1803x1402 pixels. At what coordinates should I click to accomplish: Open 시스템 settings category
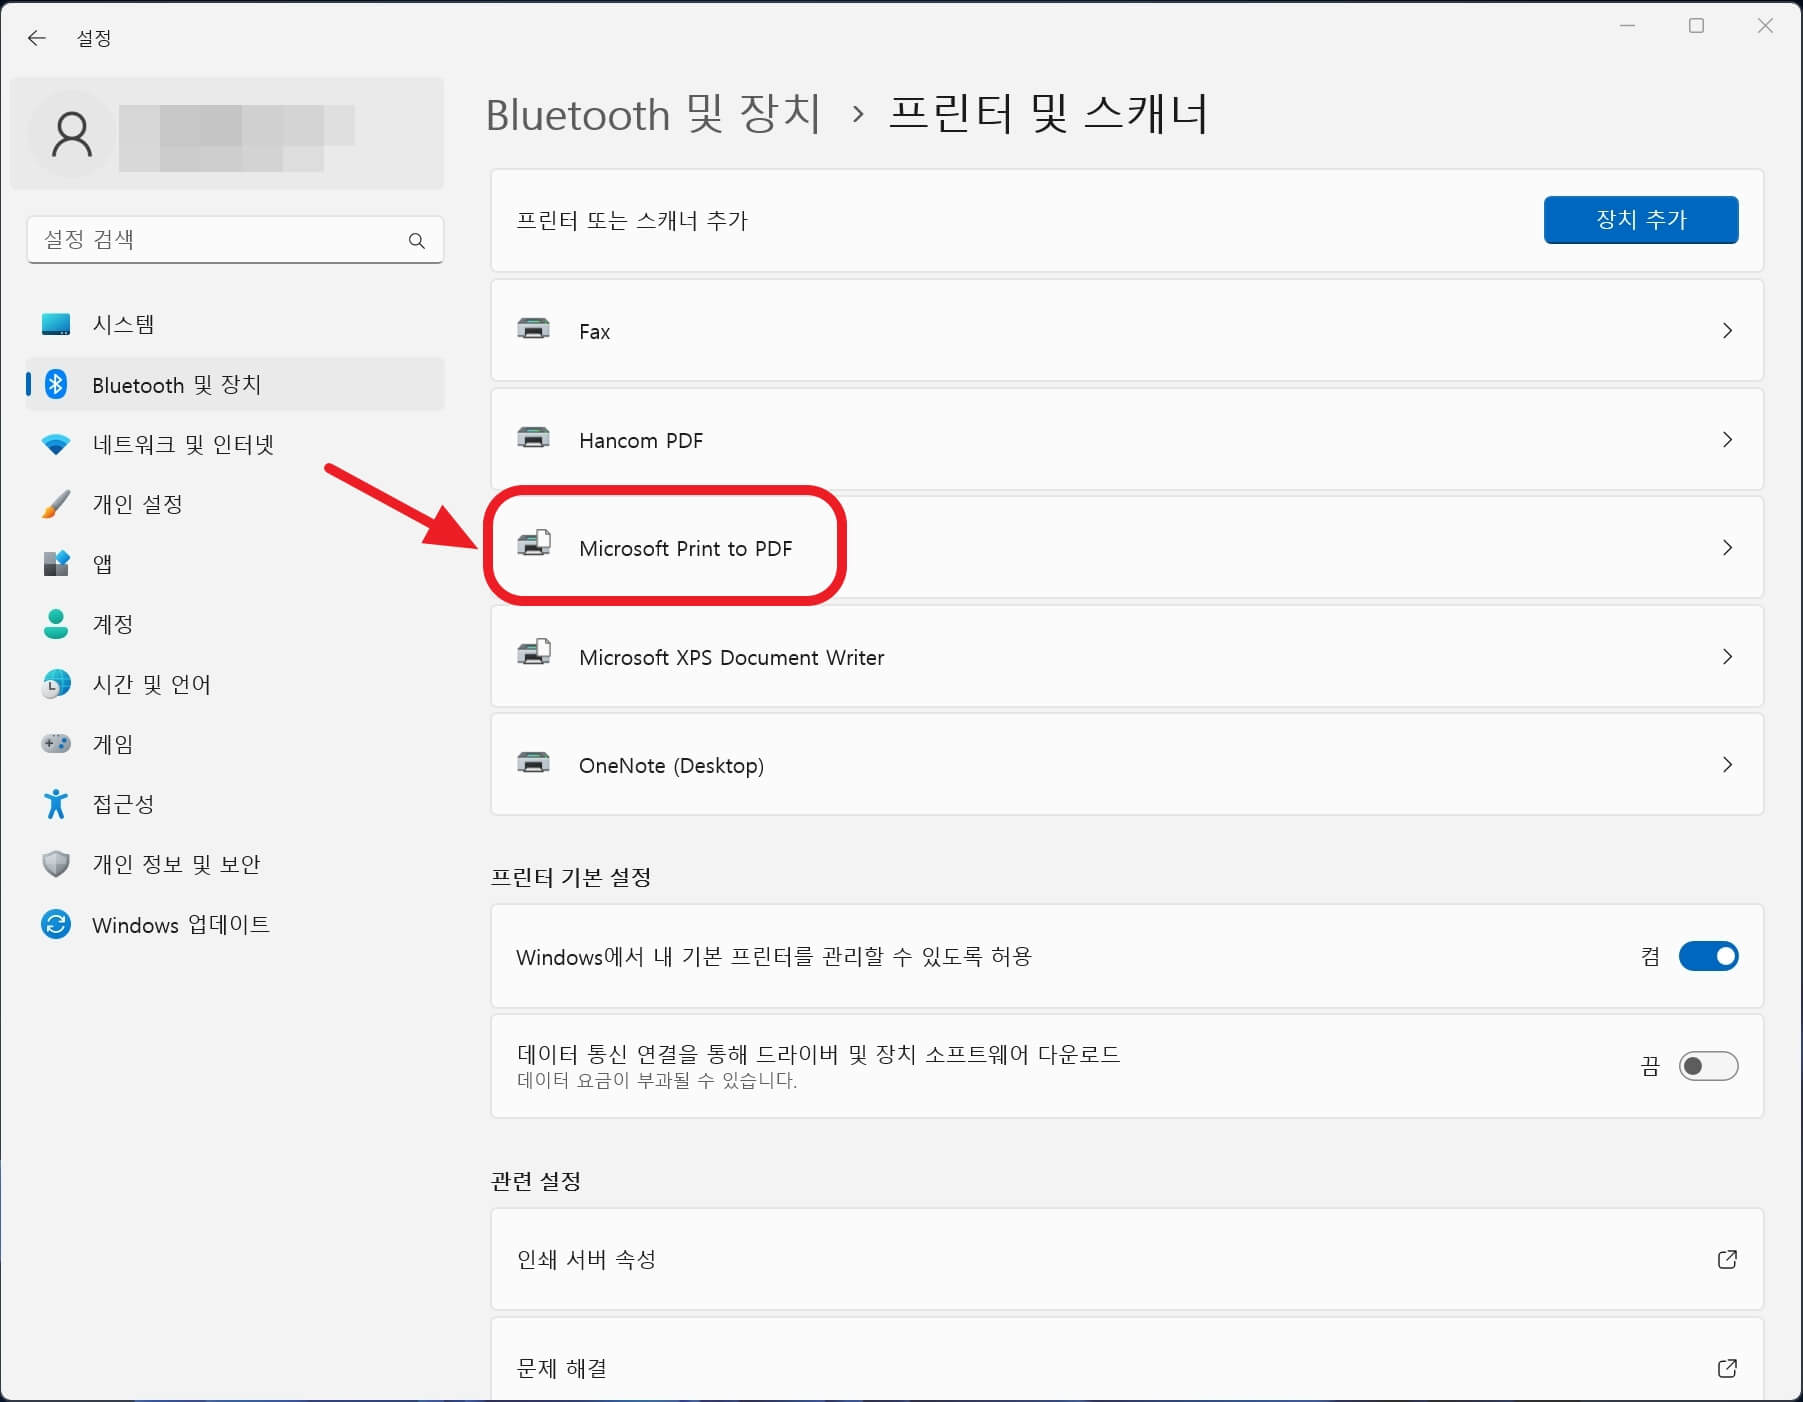coord(235,324)
